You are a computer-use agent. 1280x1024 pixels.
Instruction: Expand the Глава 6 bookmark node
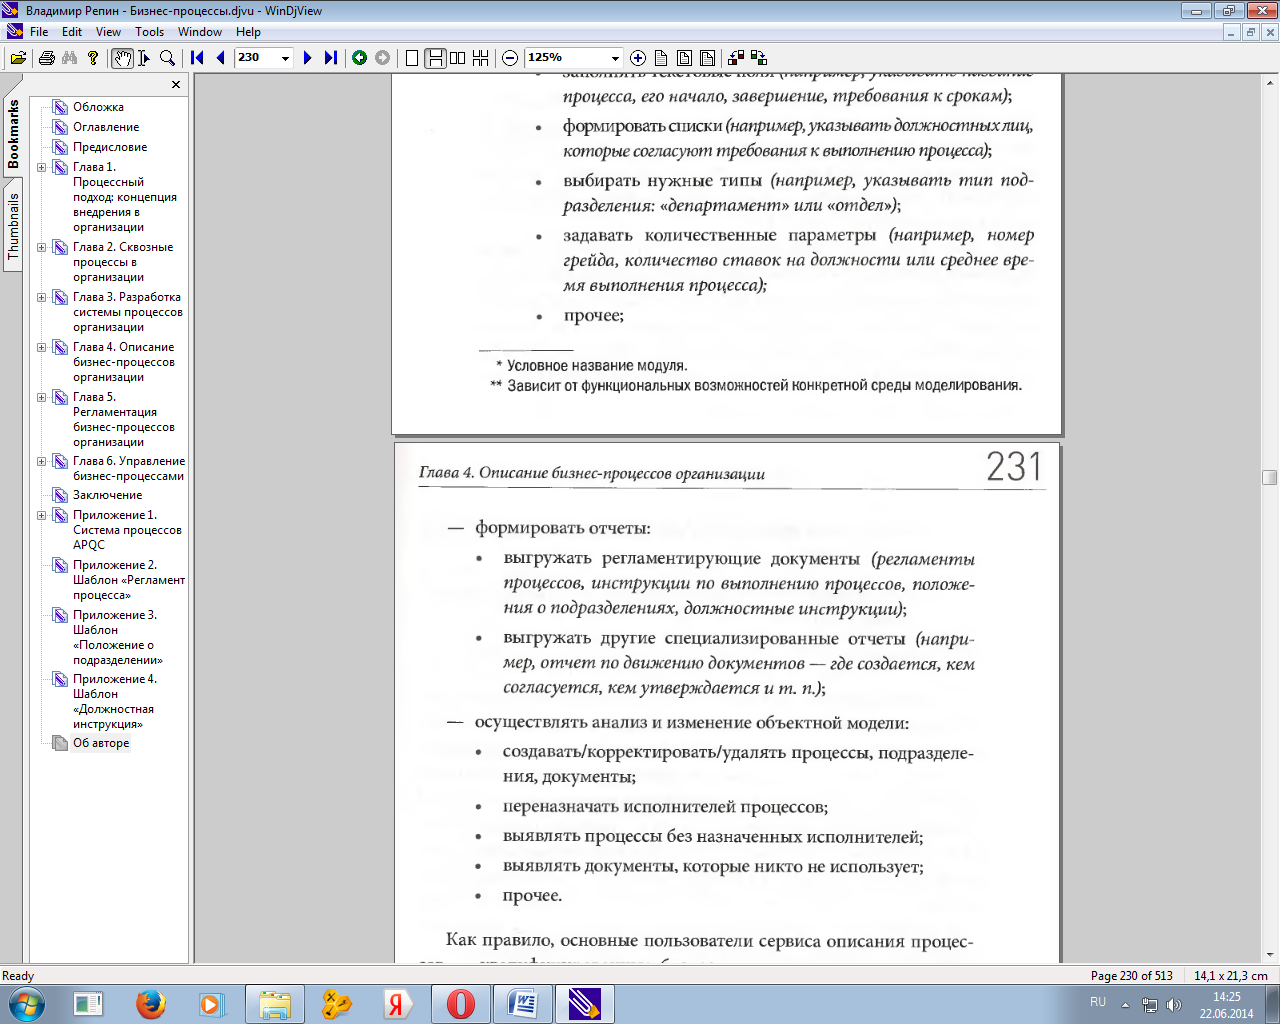(42, 461)
